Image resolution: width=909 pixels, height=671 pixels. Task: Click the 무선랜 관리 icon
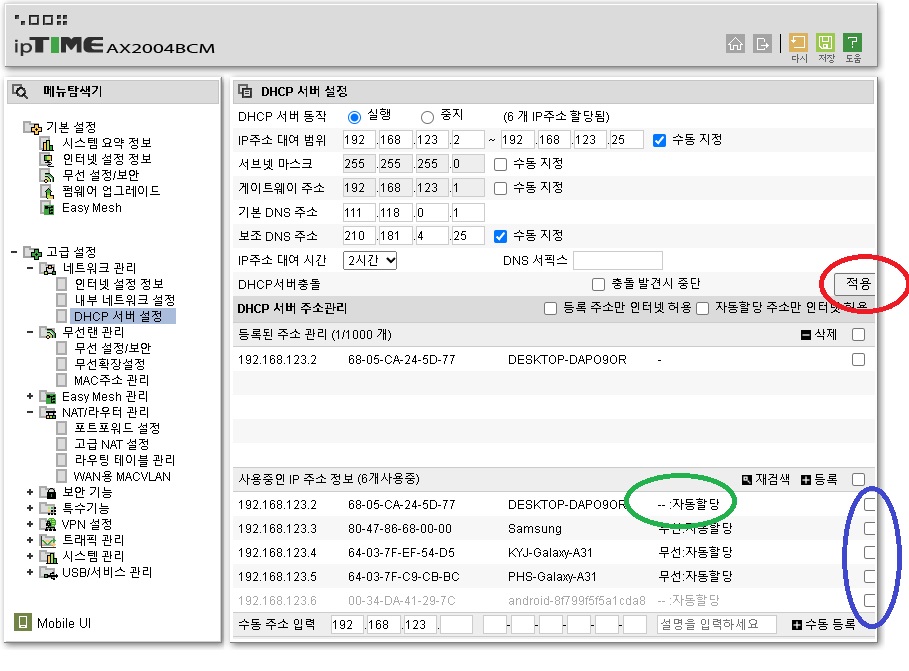coord(48,332)
